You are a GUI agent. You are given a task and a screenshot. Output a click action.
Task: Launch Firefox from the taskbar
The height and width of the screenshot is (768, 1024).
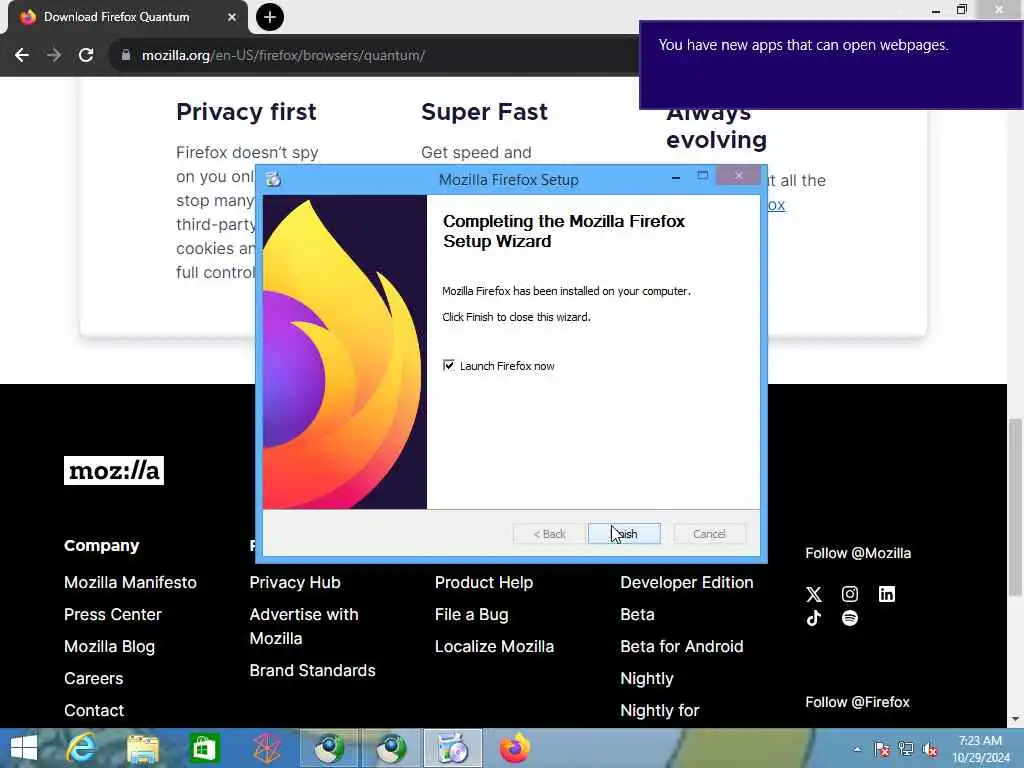point(515,748)
